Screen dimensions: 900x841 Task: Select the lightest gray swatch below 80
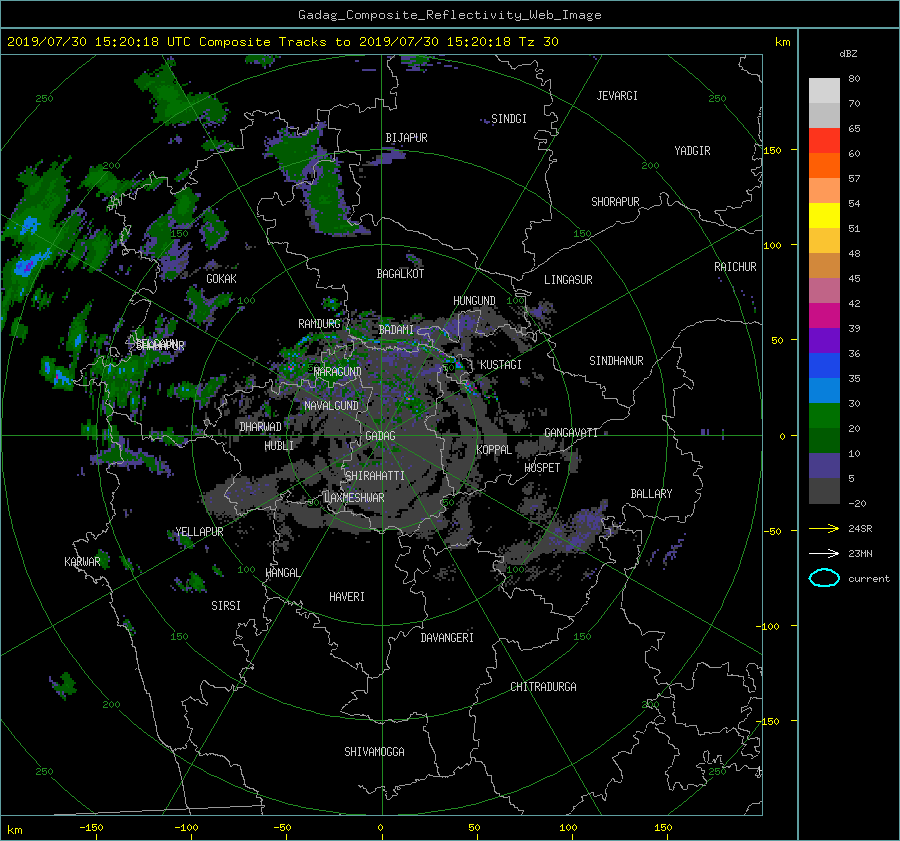tap(824, 90)
